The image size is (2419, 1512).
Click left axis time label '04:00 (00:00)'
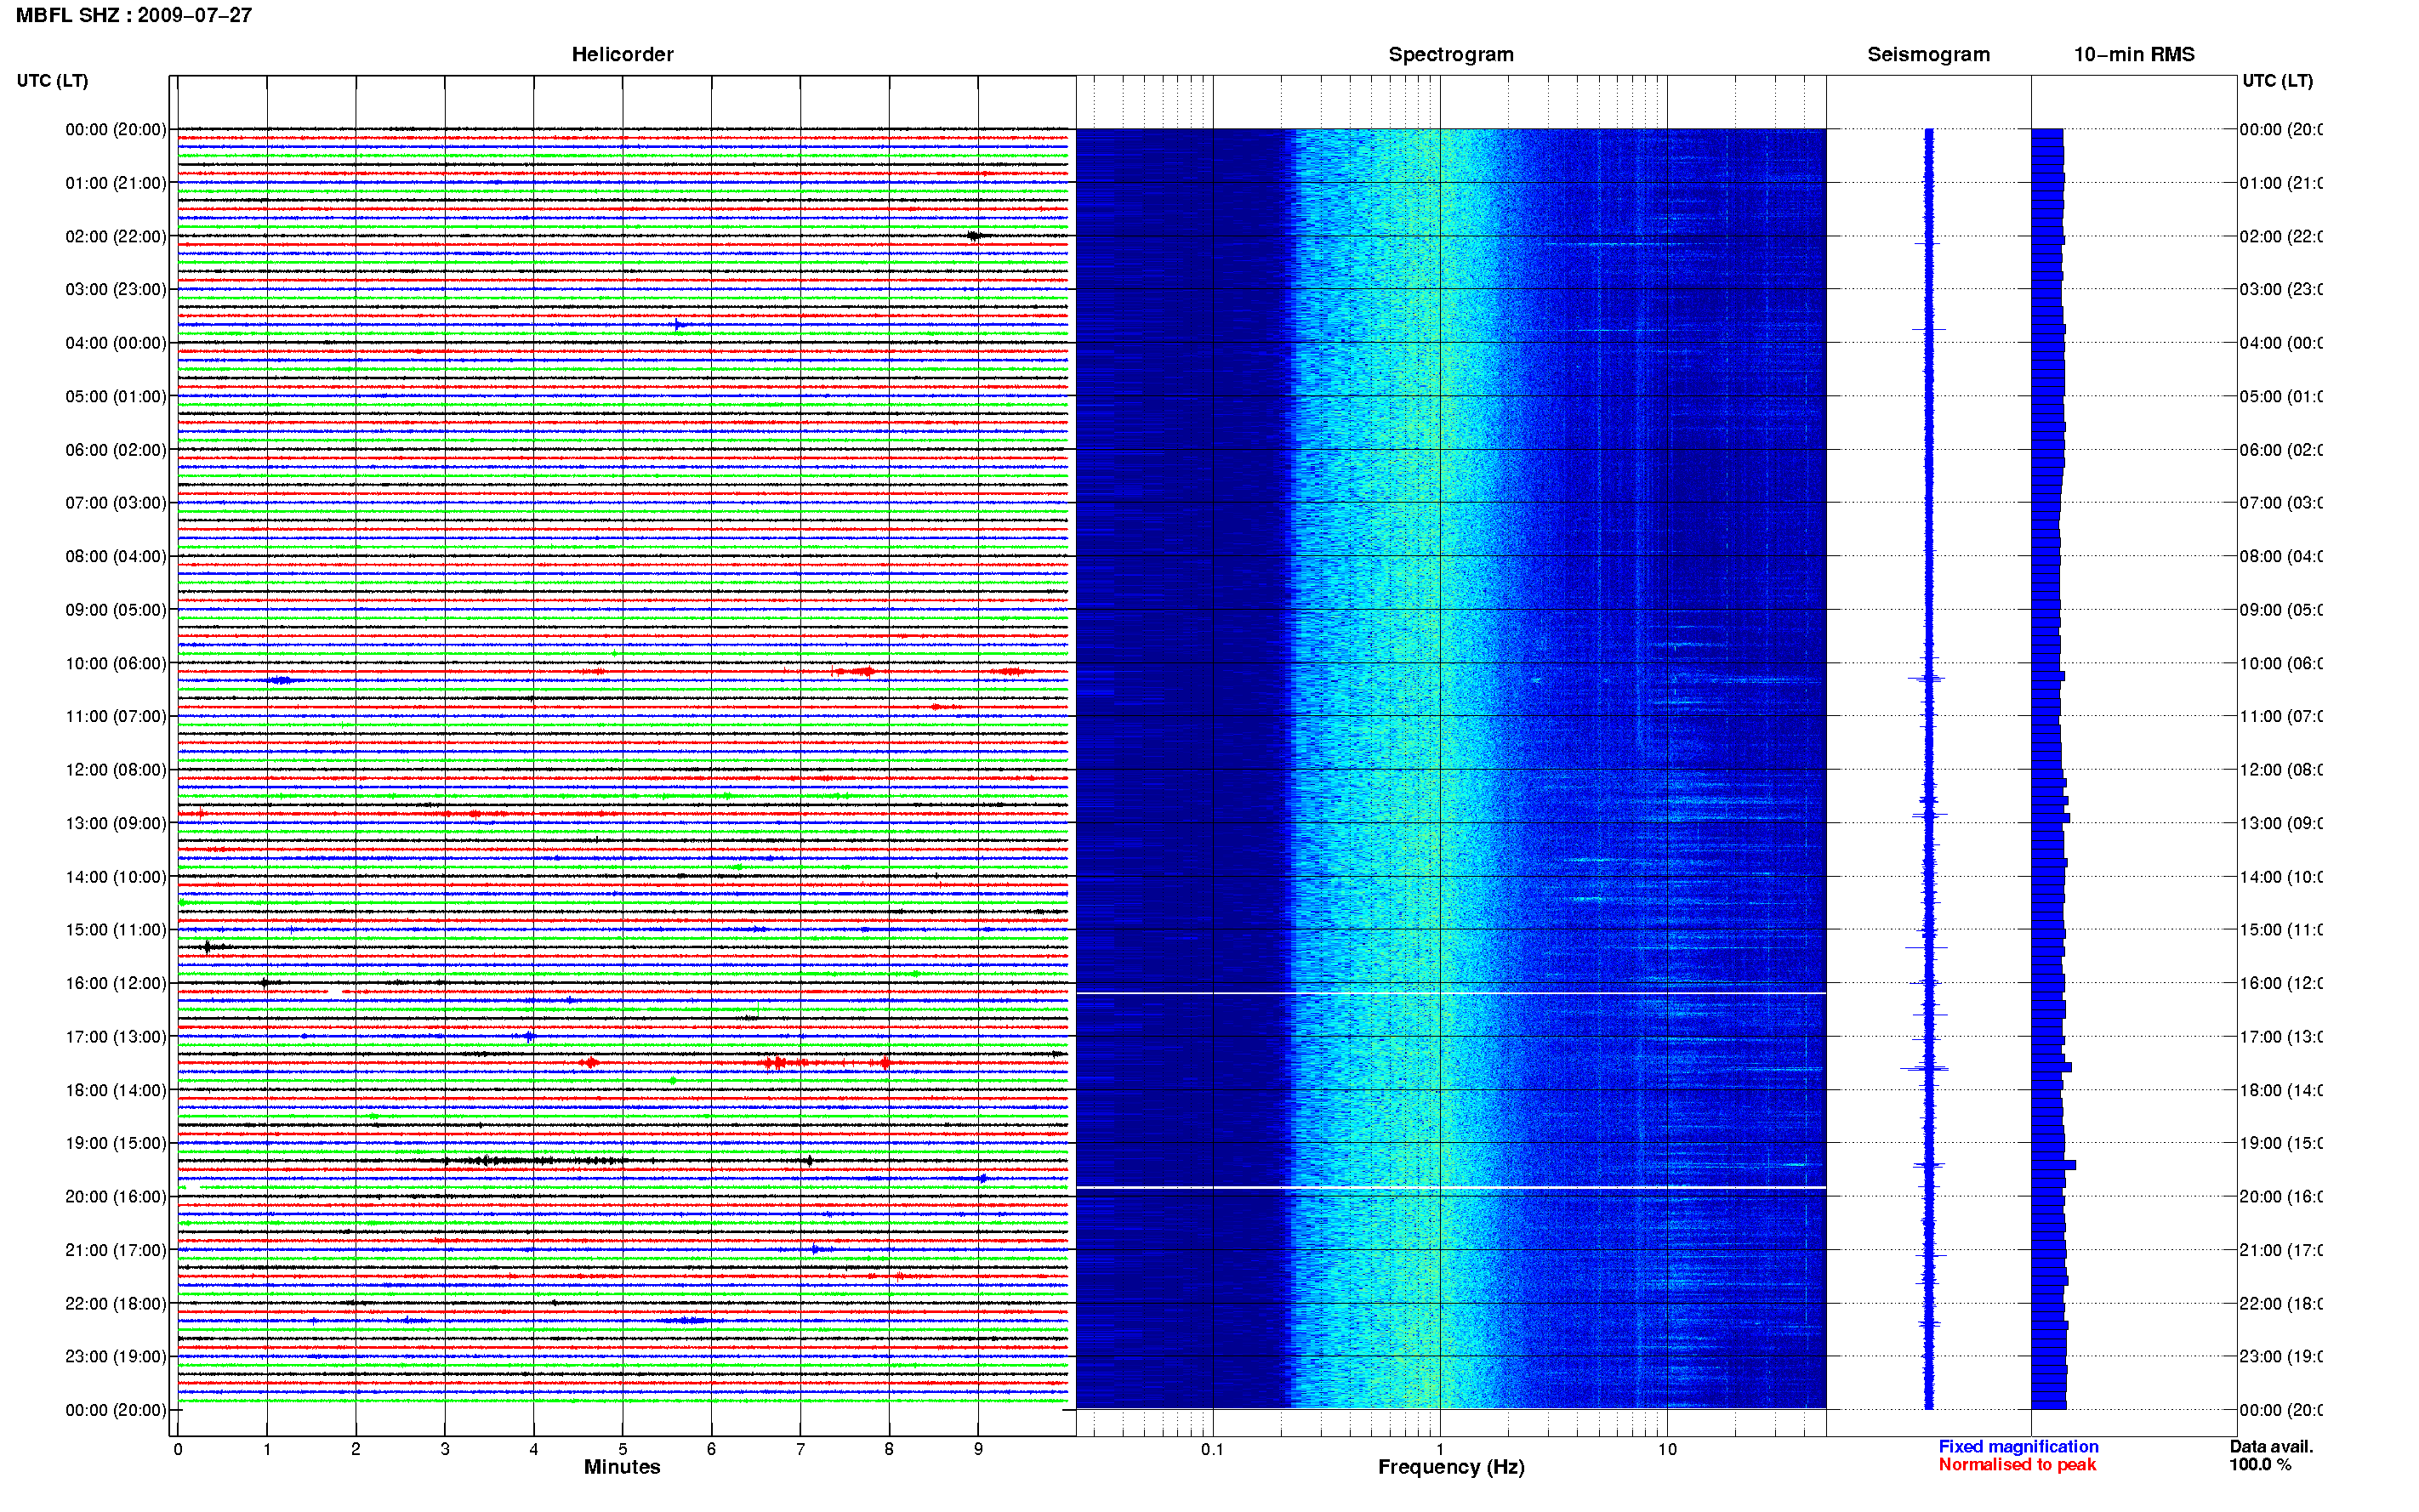[x=116, y=343]
